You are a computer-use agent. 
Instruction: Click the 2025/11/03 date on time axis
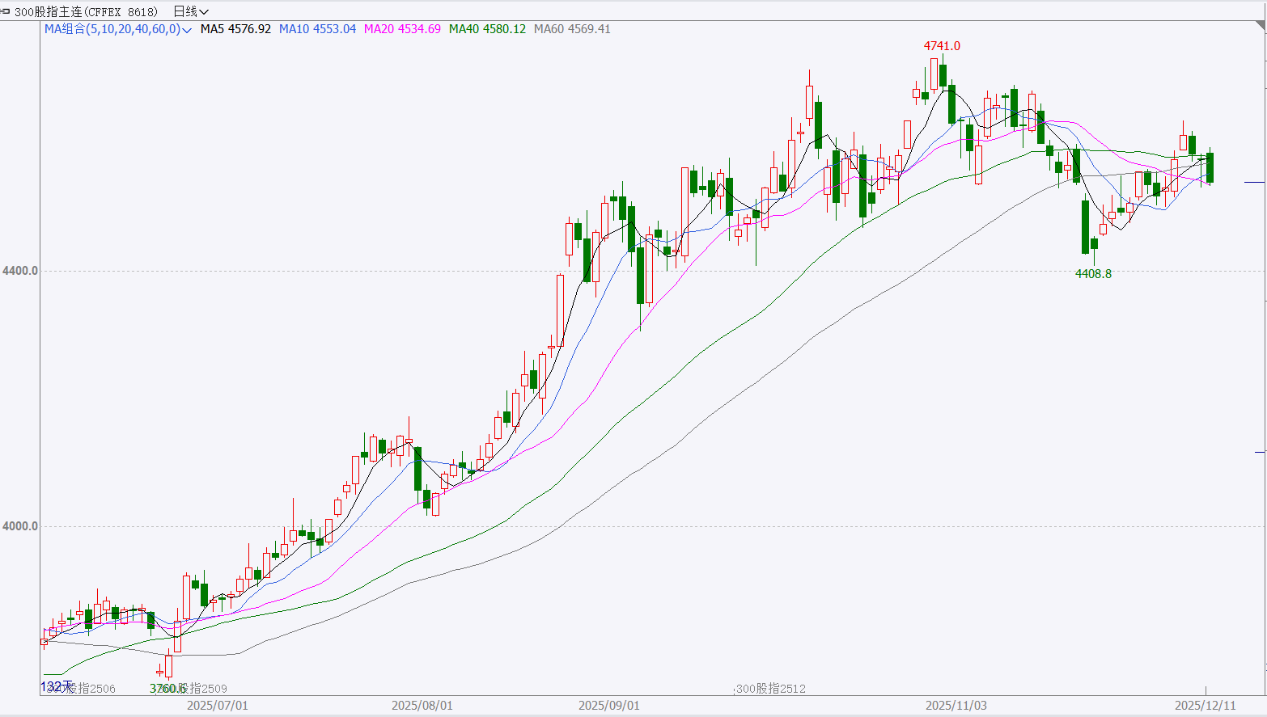point(955,705)
